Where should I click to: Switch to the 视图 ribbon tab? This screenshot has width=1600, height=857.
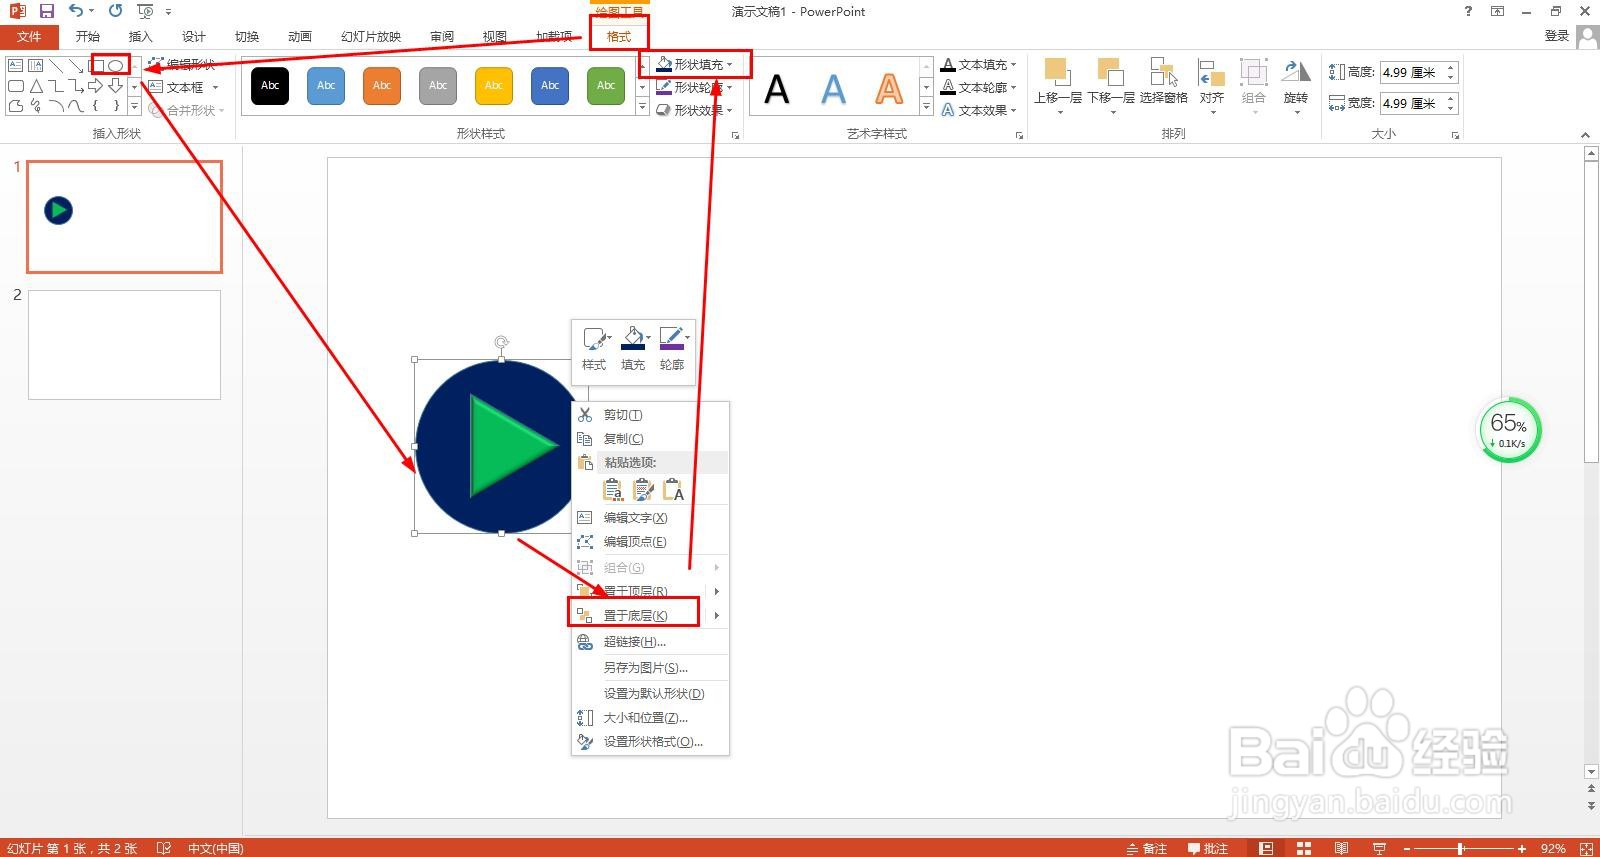coord(495,36)
